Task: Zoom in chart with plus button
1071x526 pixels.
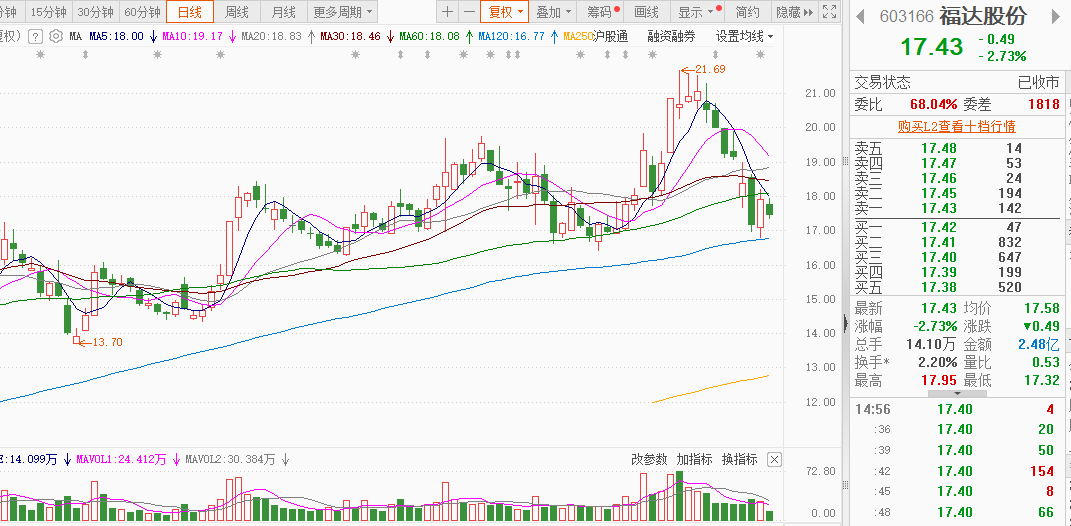Action: [x=447, y=12]
